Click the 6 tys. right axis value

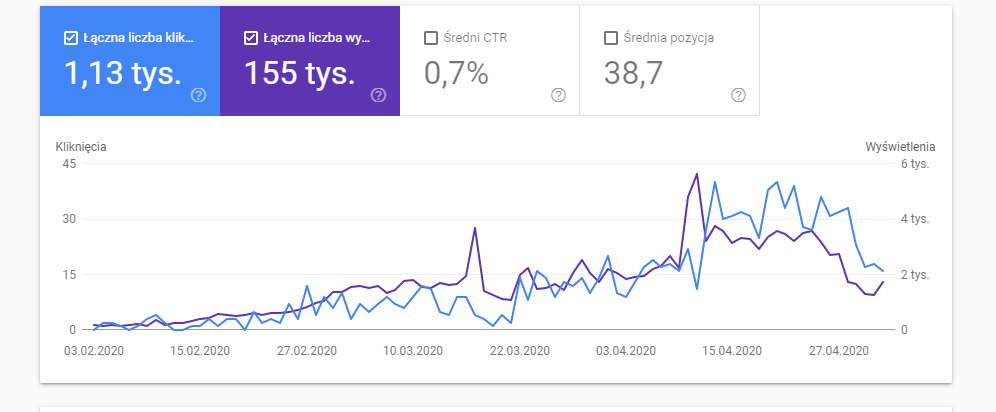[x=916, y=164]
